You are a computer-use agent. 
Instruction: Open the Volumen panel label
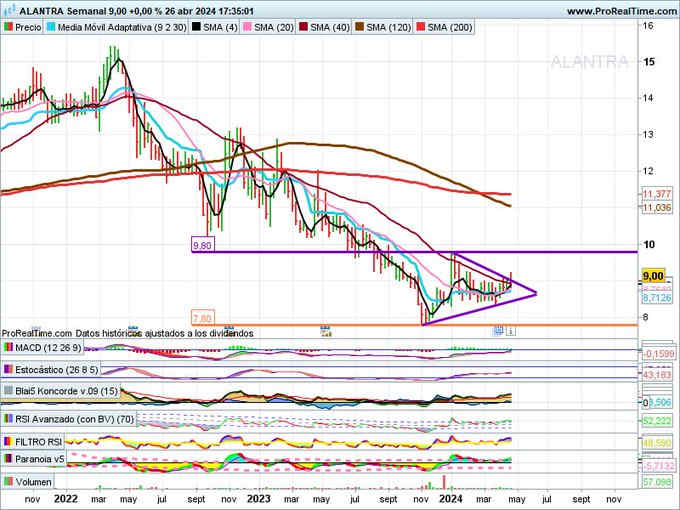(33, 481)
